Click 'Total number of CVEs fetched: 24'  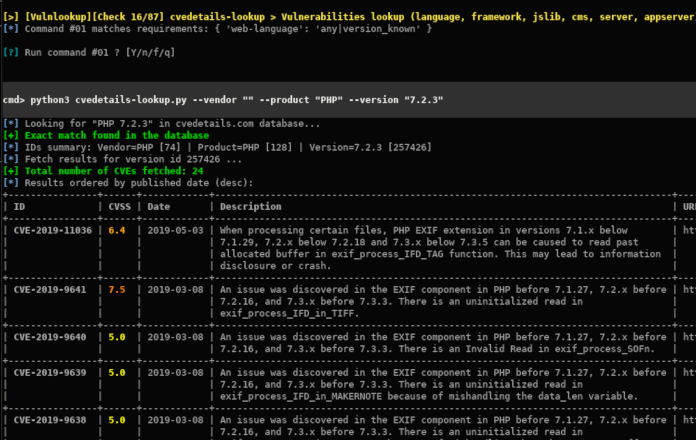coord(114,171)
